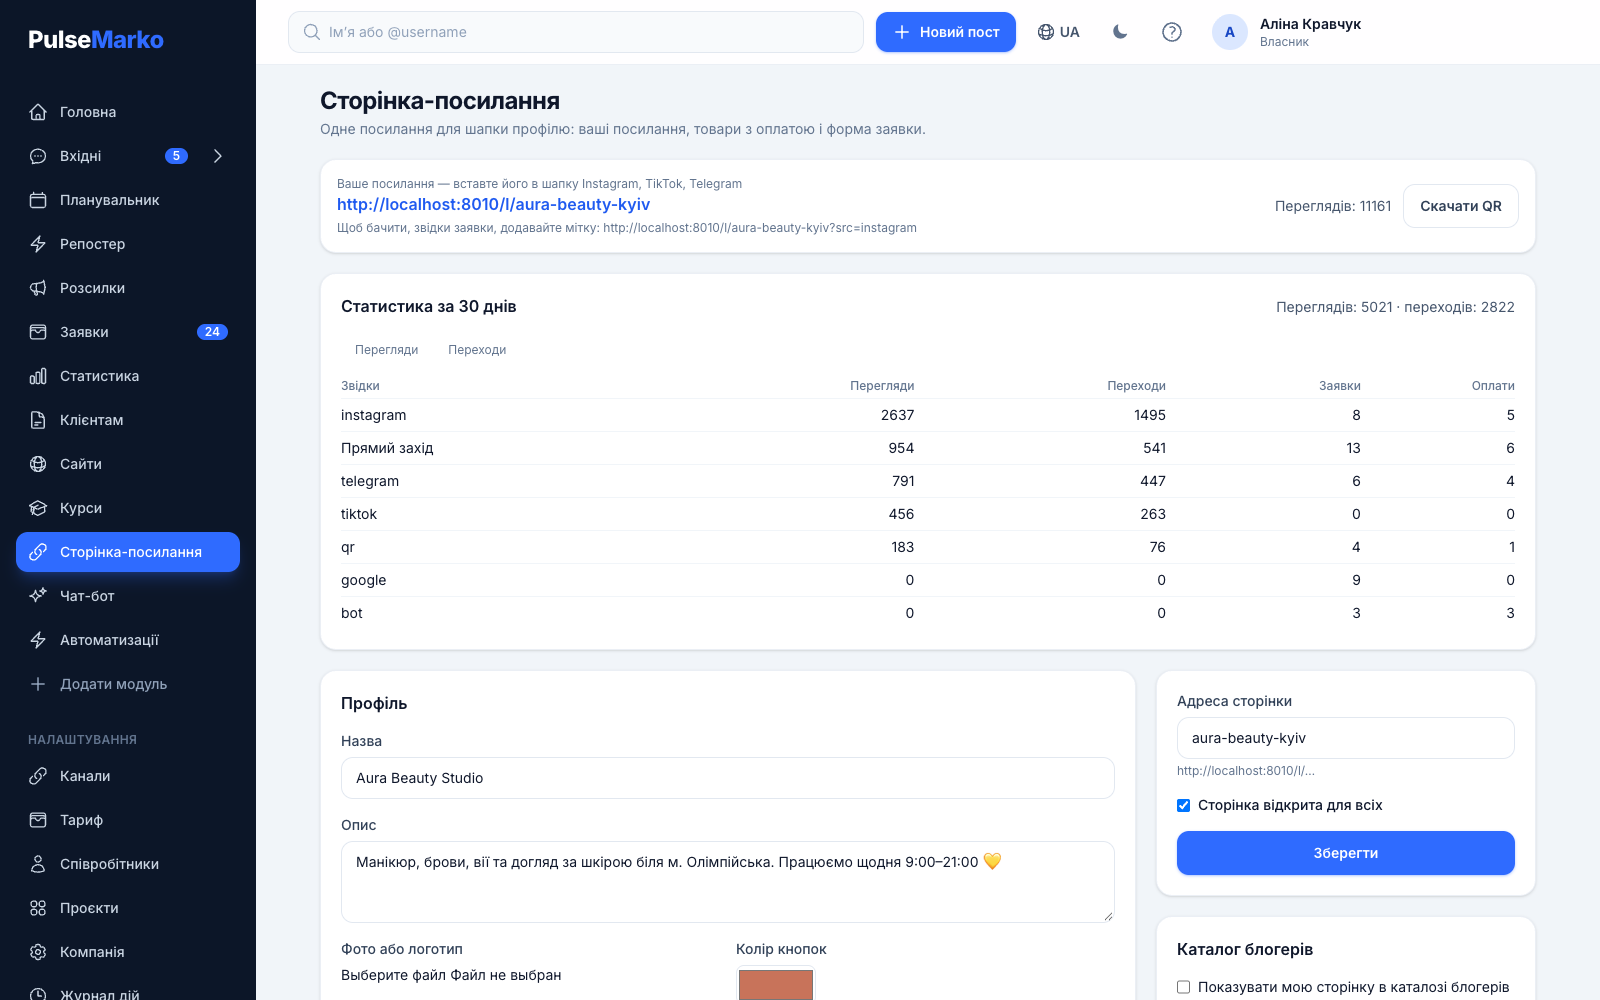Enable showing page in bloggers catalog

click(1184, 987)
